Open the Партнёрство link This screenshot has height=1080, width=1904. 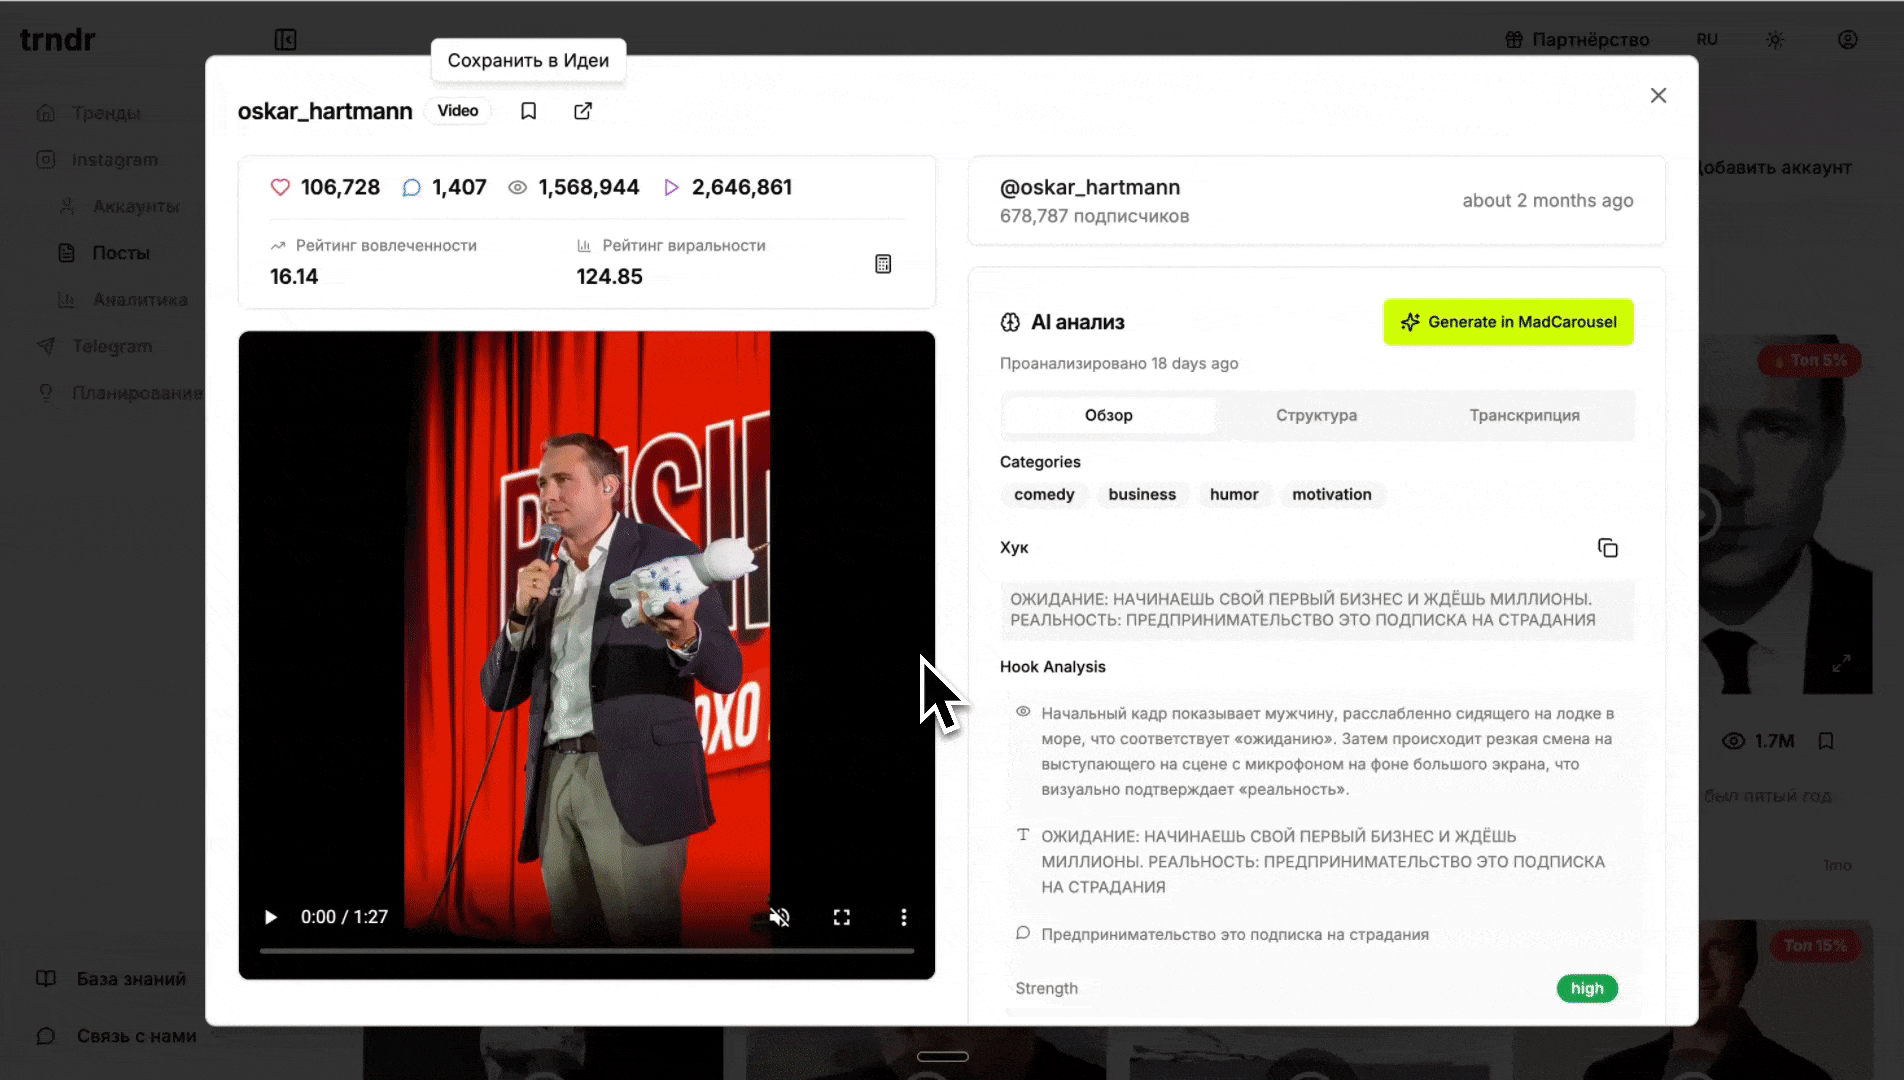pos(1577,40)
